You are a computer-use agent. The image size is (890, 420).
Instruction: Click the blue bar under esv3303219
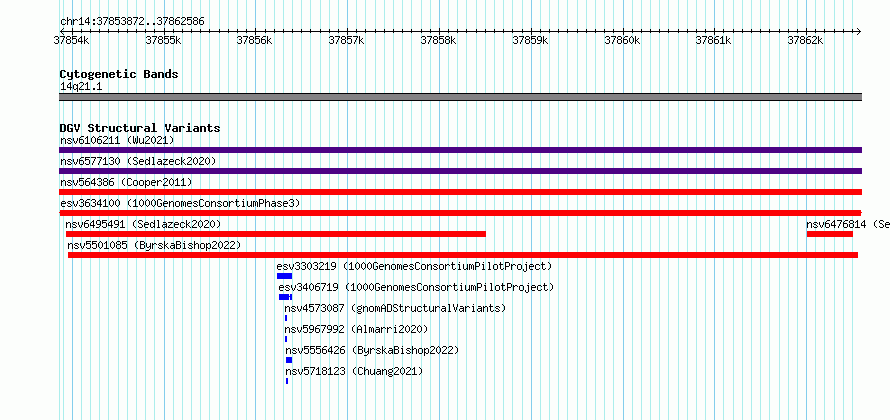click(x=284, y=276)
